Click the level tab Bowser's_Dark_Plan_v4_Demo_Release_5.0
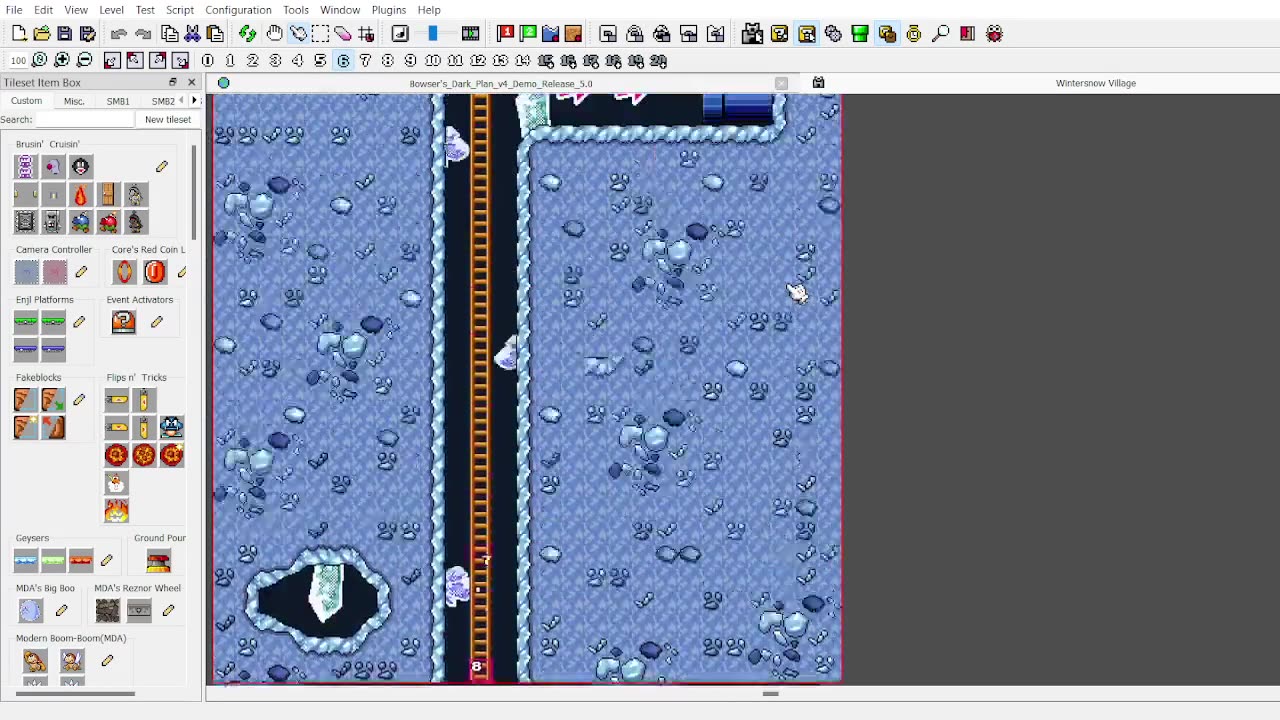This screenshot has width=1280, height=720. 501,84
